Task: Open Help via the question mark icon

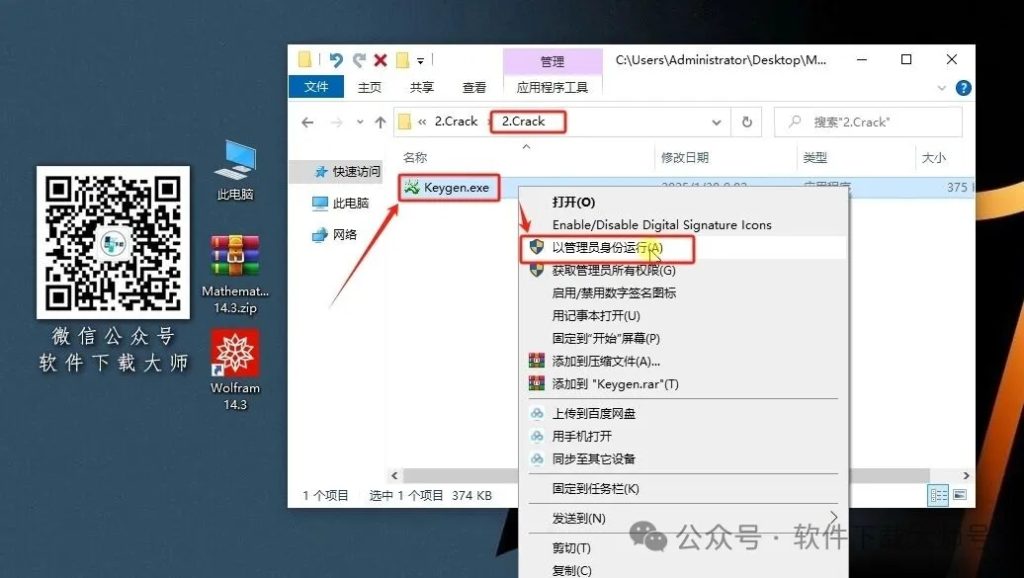Action: 962,87
